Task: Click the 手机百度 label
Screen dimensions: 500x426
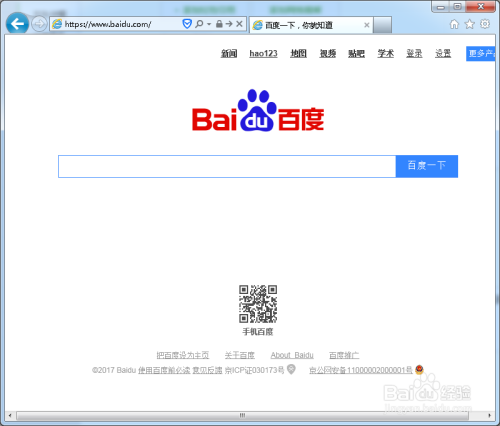Action: pyautogui.click(x=258, y=332)
